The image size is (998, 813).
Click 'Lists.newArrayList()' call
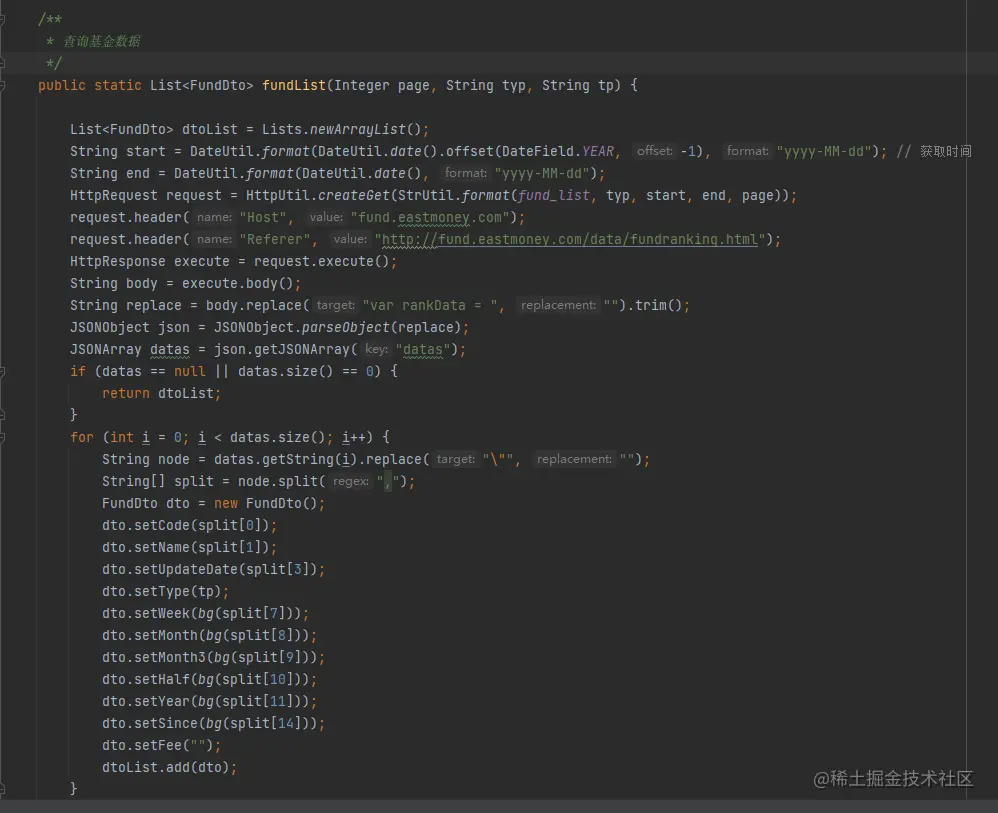click(341, 129)
